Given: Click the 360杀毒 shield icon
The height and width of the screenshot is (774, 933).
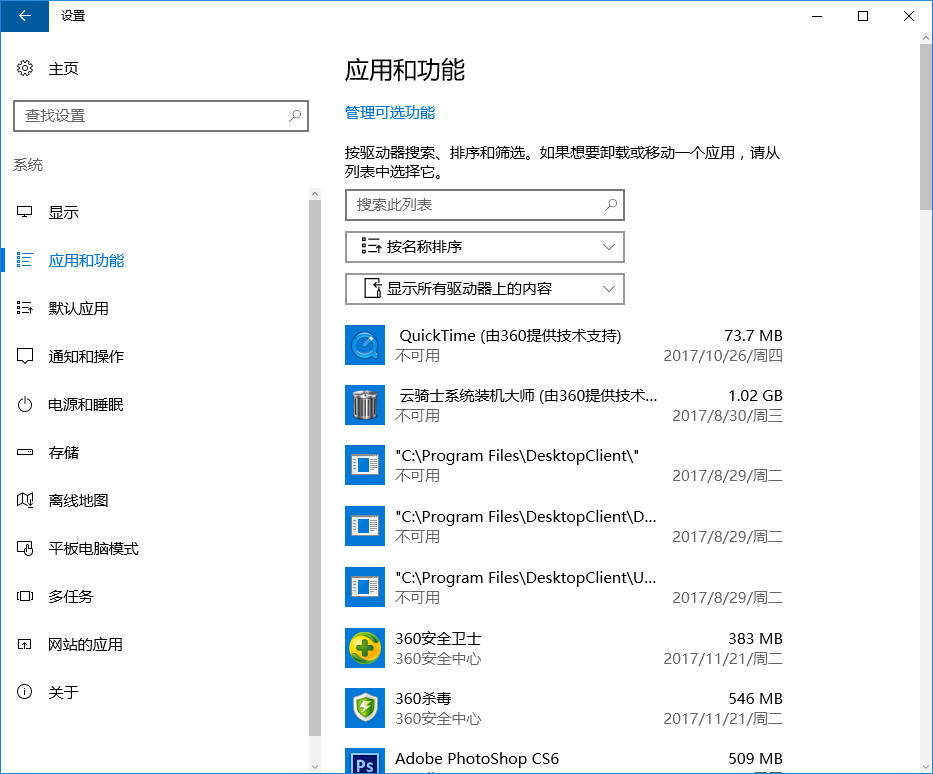Looking at the screenshot, I should [364, 707].
